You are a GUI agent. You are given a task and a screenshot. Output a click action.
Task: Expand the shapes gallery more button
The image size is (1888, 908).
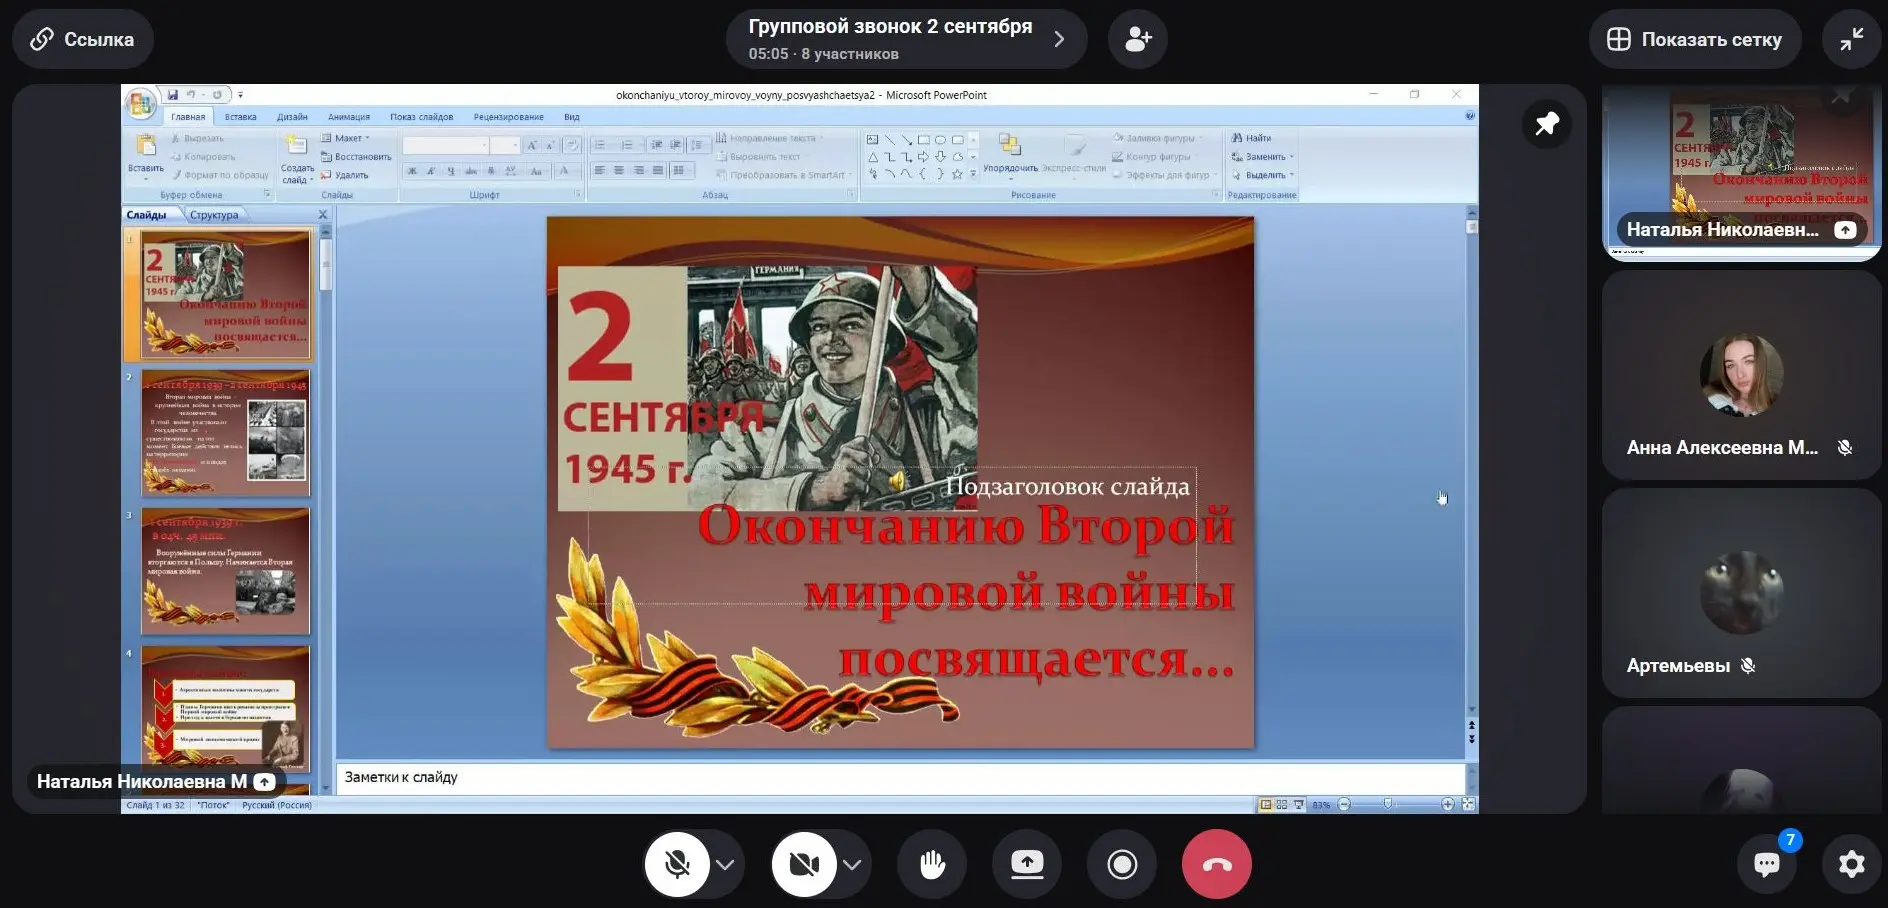click(973, 174)
